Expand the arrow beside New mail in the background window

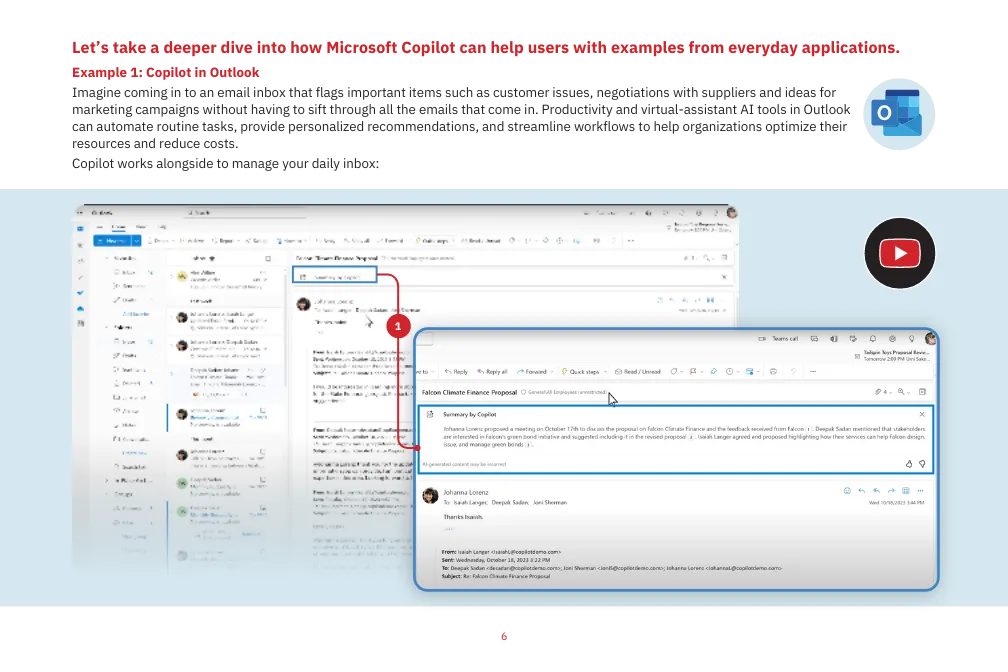tap(136, 241)
